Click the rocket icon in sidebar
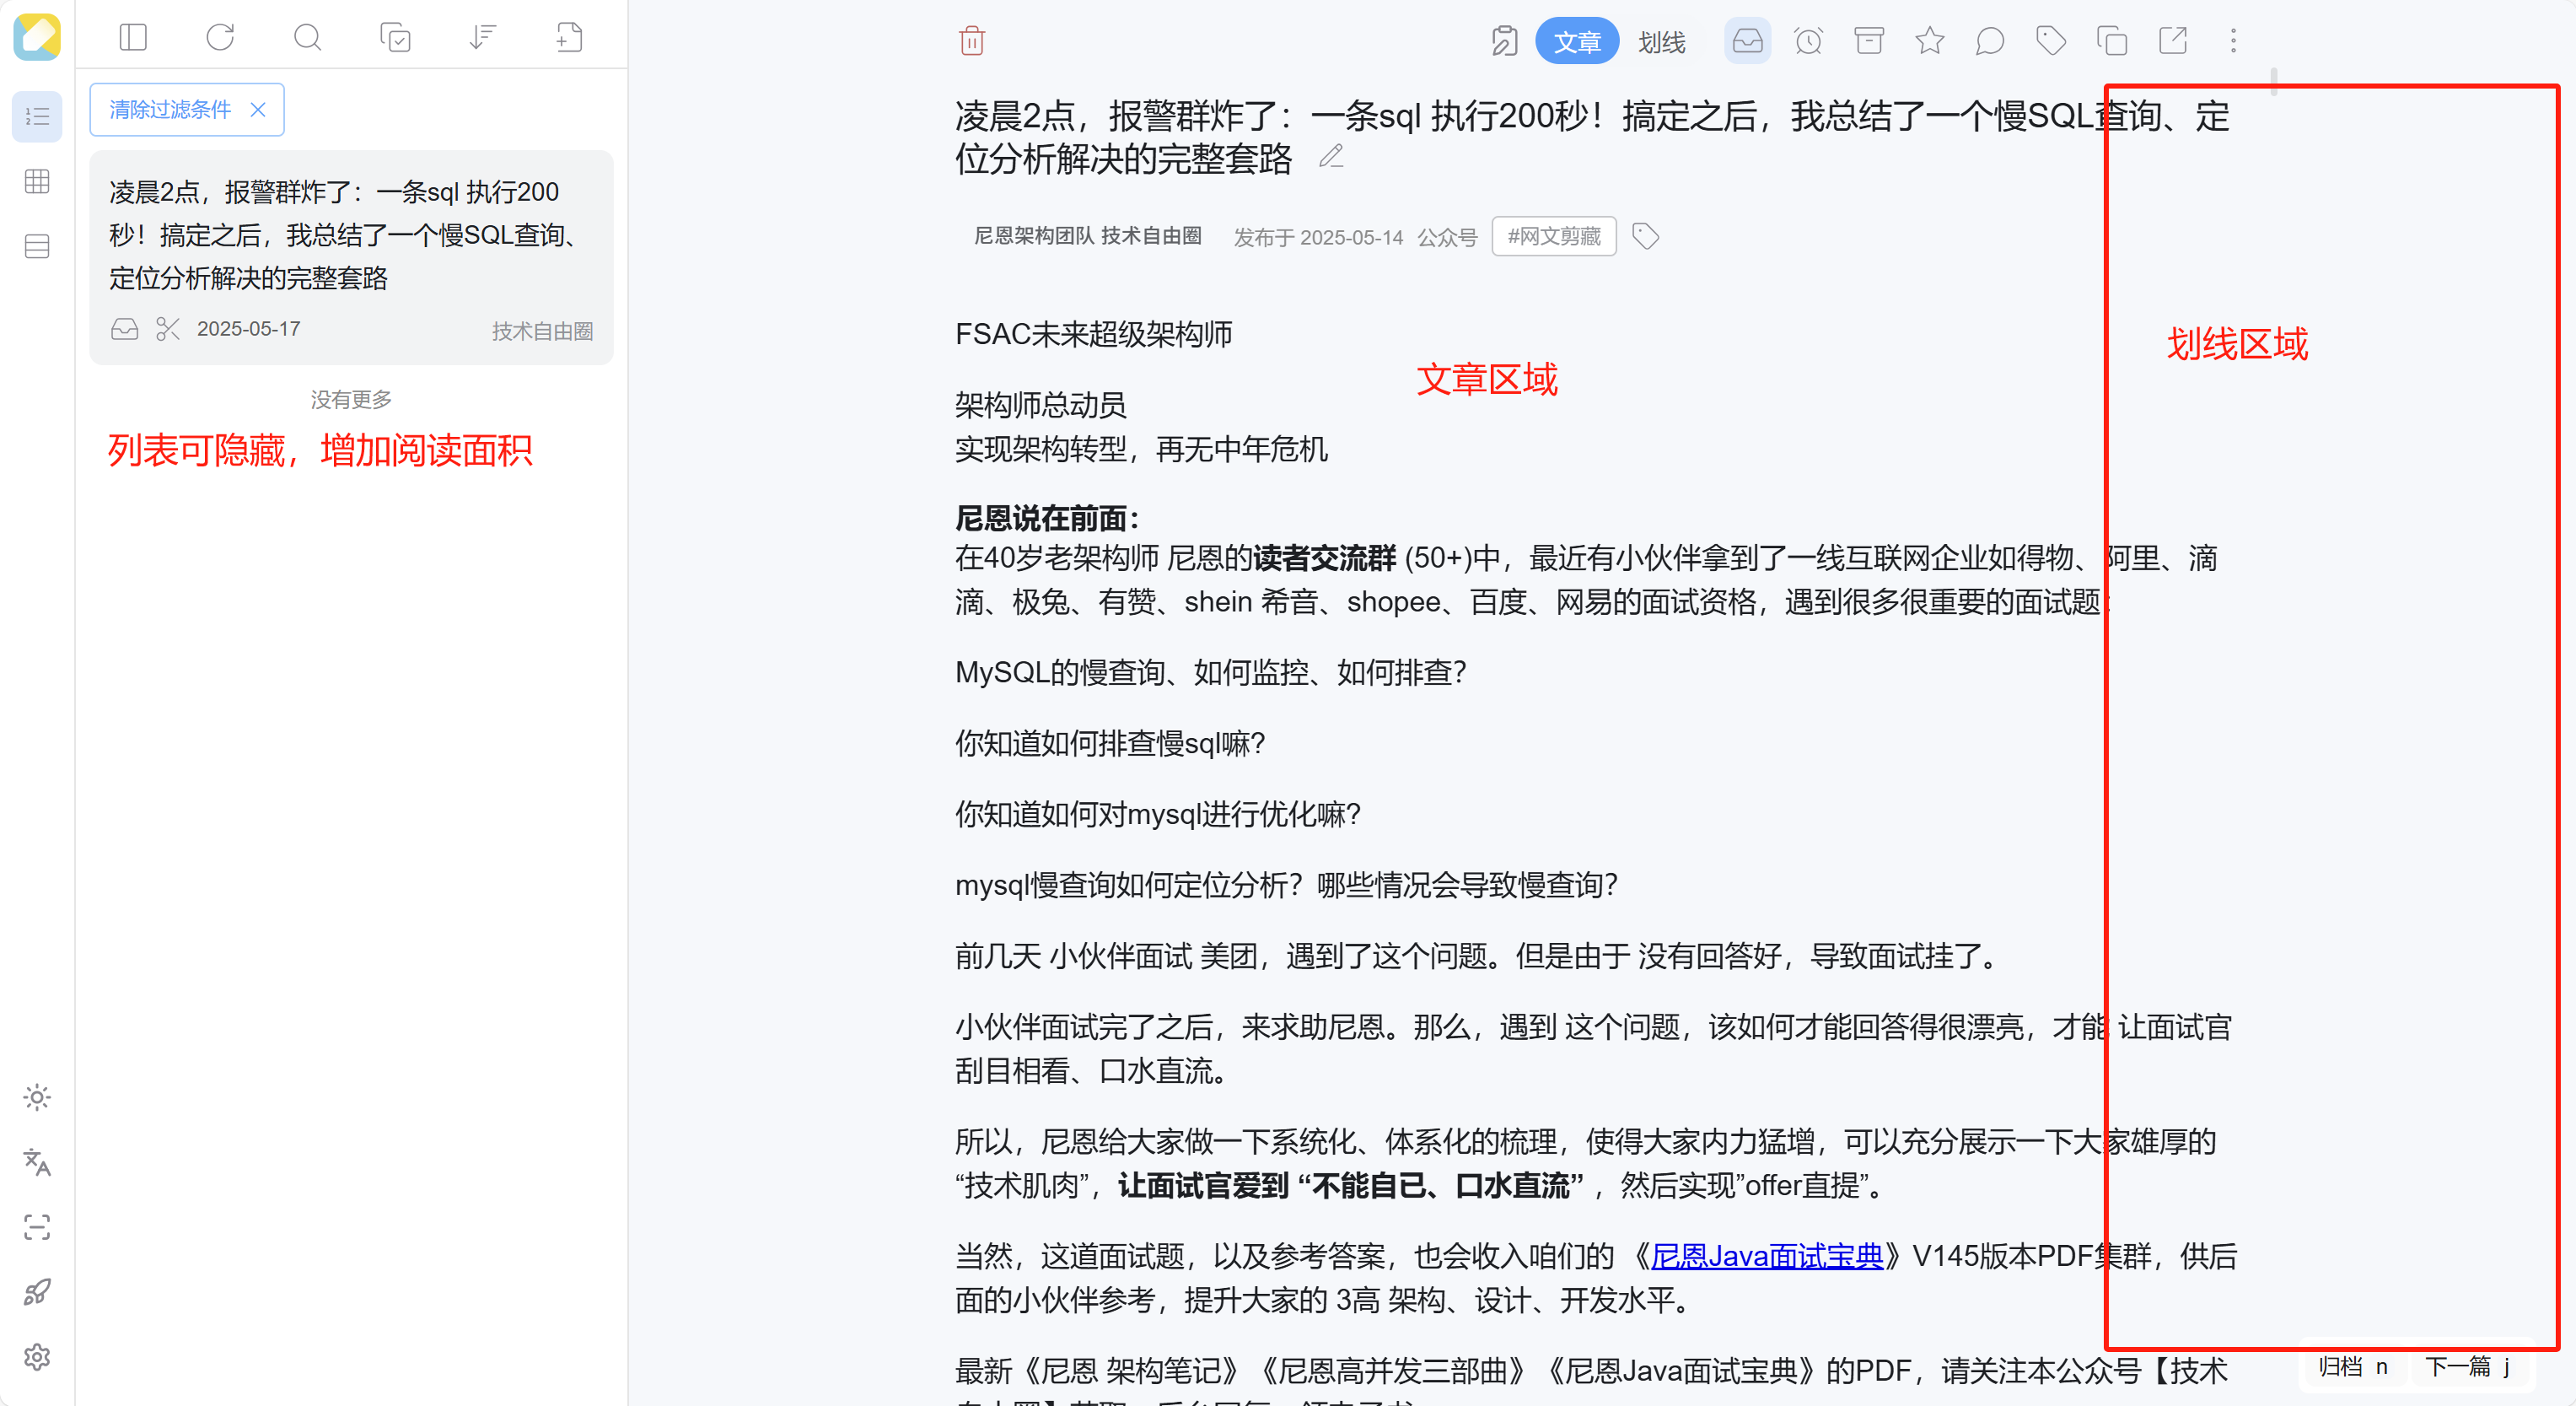The image size is (2576, 1406). point(37,1292)
